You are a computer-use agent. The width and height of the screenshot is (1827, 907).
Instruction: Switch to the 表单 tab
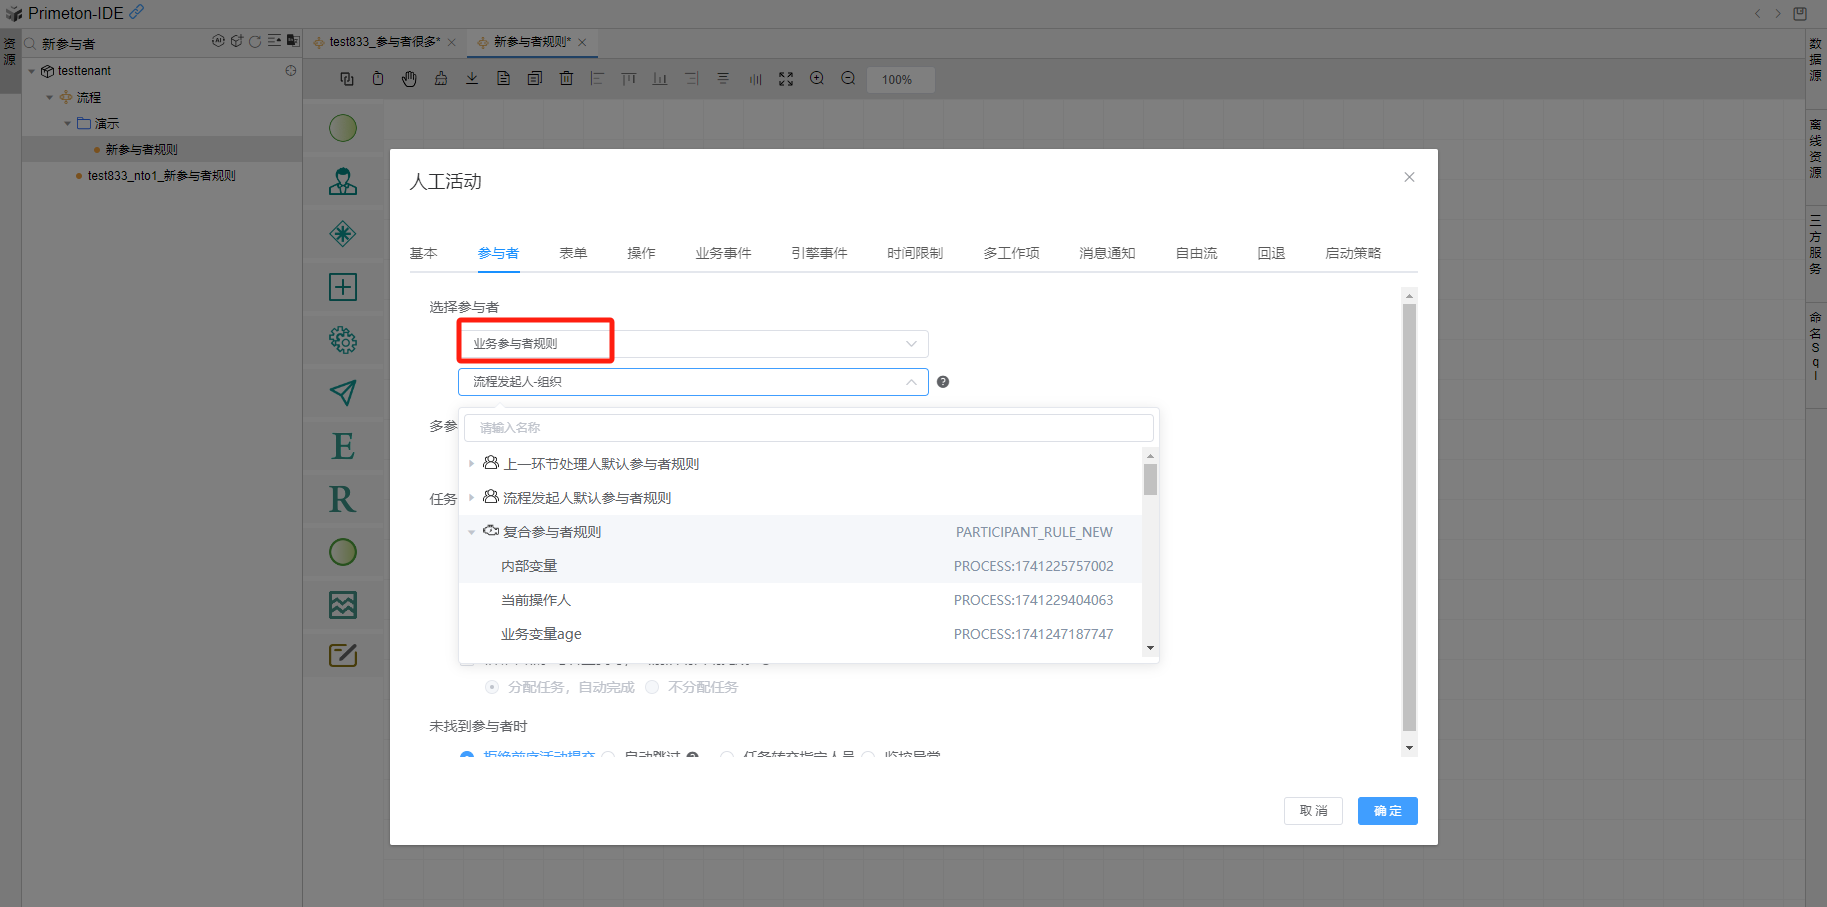(573, 253)
